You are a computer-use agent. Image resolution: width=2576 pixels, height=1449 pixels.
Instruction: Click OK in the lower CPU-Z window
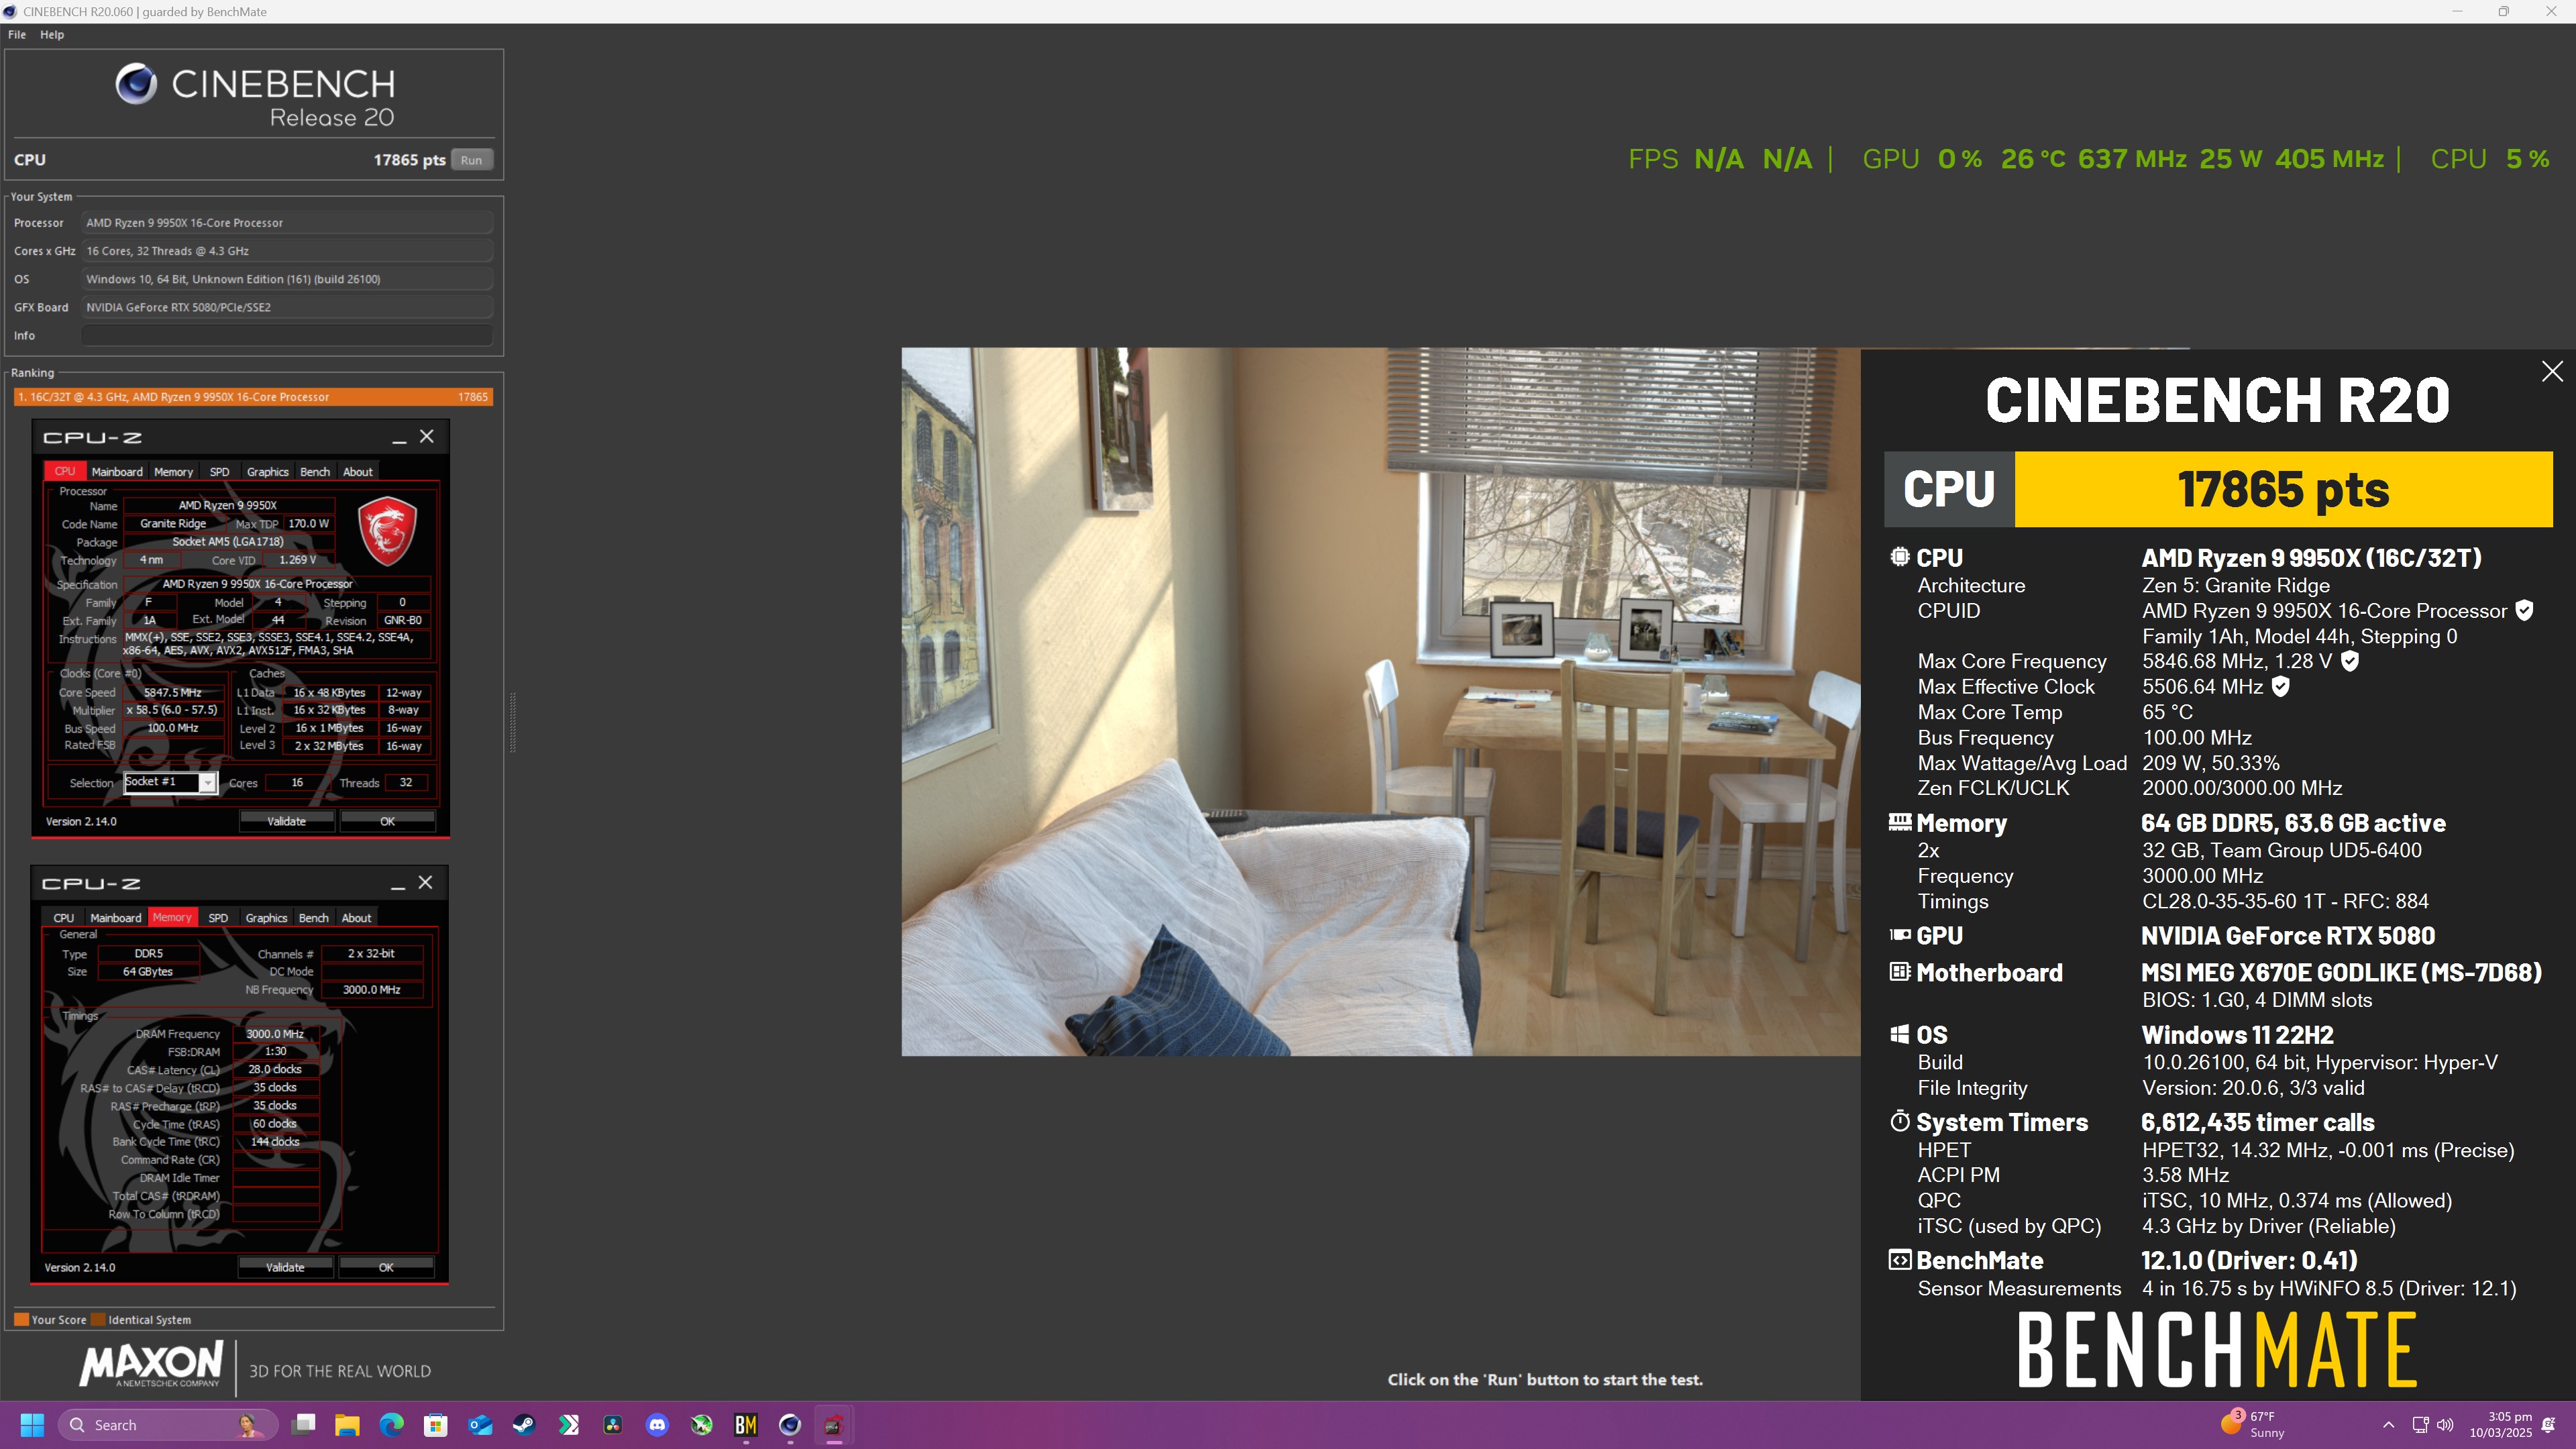click(x=386, y=1267)
